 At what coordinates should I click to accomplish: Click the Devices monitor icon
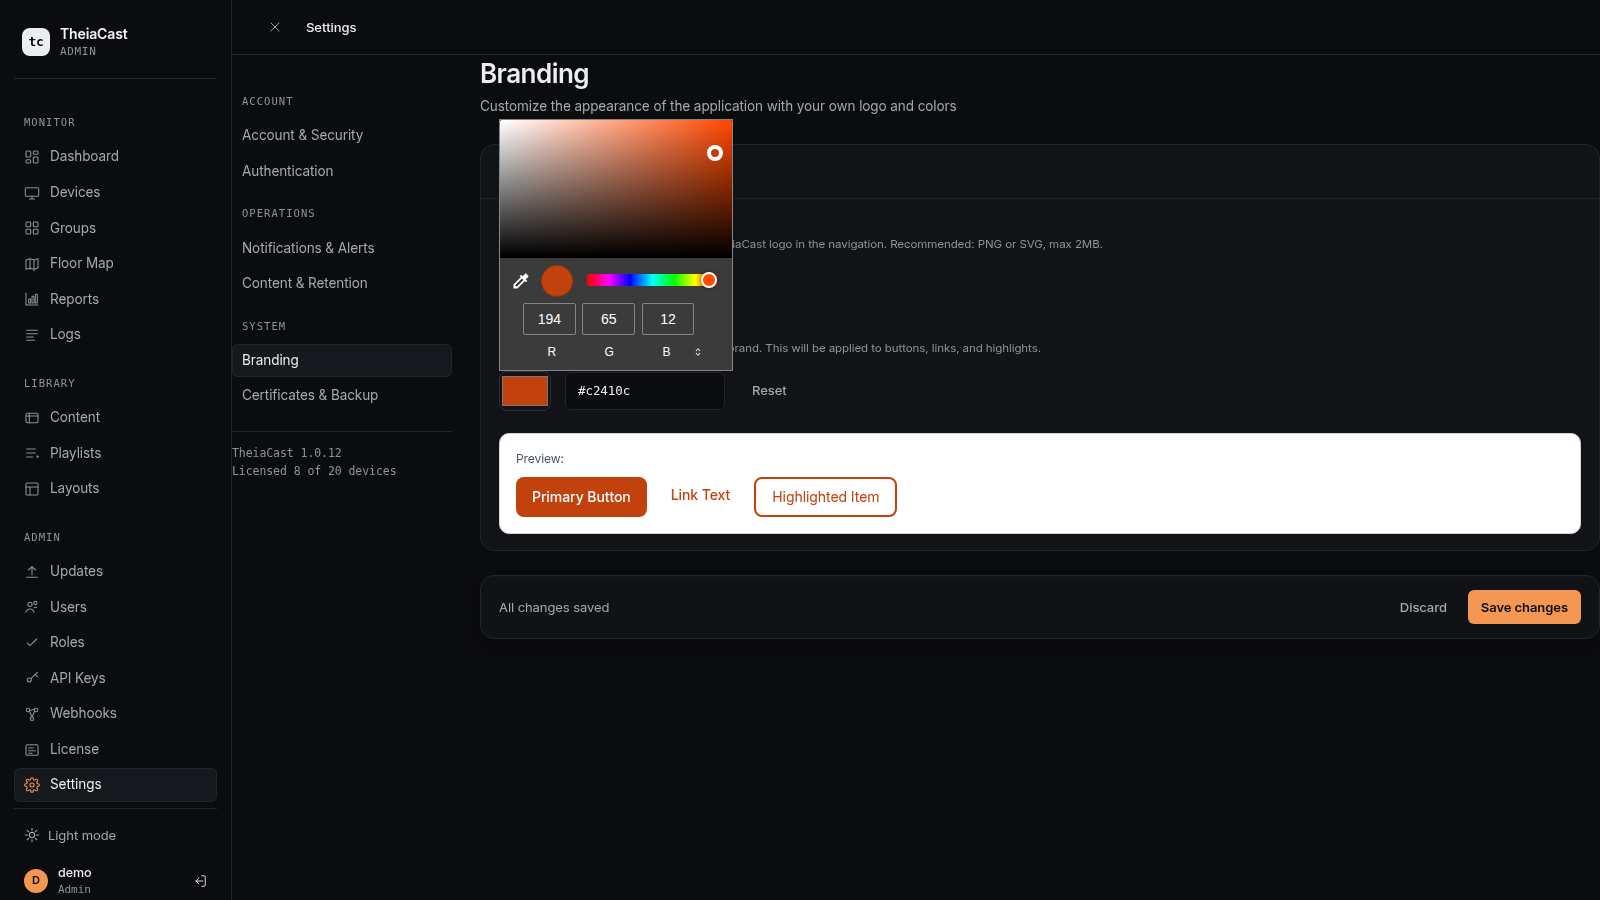32,193
